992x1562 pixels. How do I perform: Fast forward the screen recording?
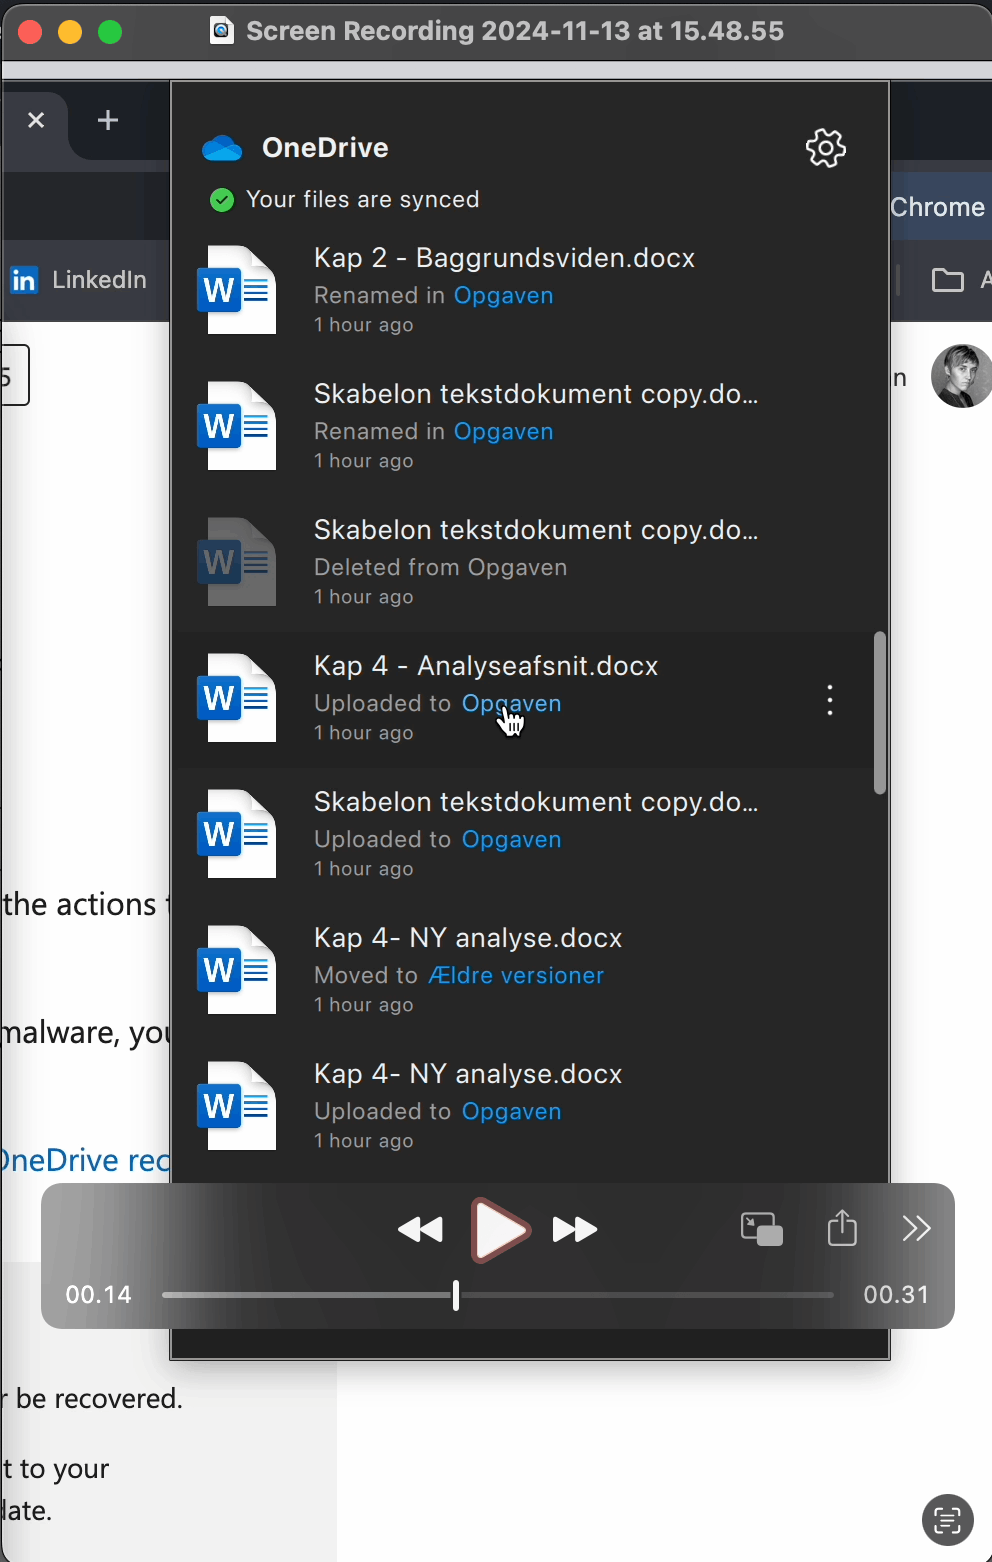[575, 1230]
